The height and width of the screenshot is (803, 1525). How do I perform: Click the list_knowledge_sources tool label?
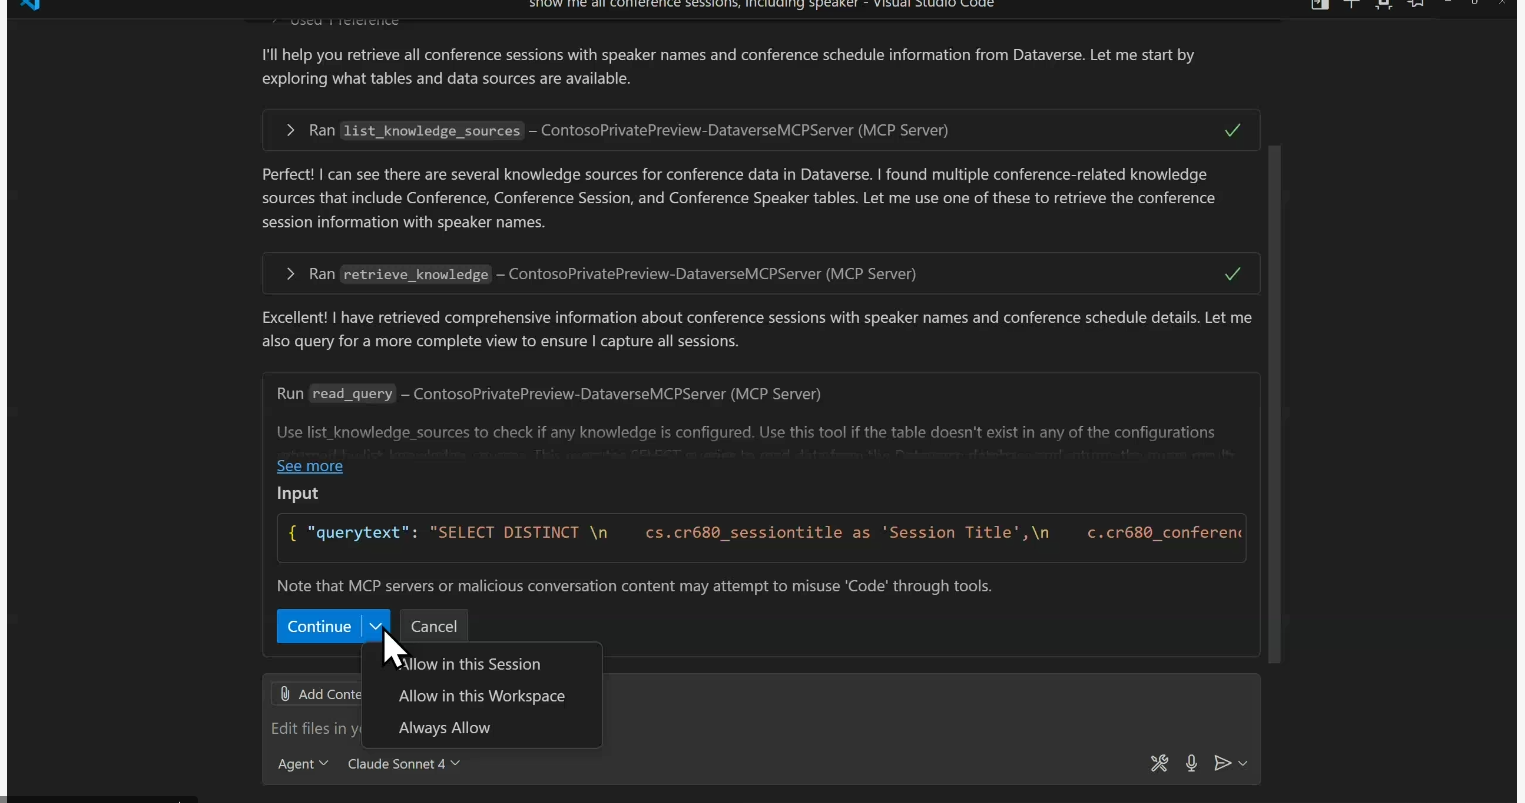pos(432,131)
